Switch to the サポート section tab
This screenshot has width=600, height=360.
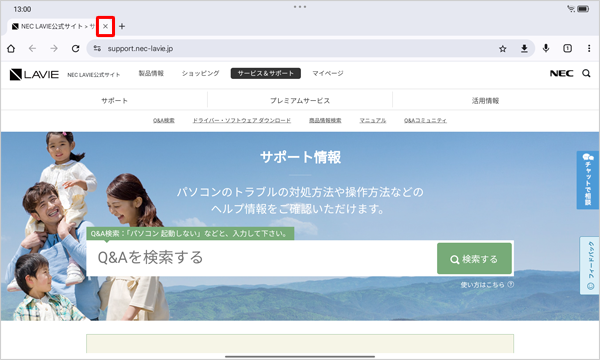[x=114, y=101]
